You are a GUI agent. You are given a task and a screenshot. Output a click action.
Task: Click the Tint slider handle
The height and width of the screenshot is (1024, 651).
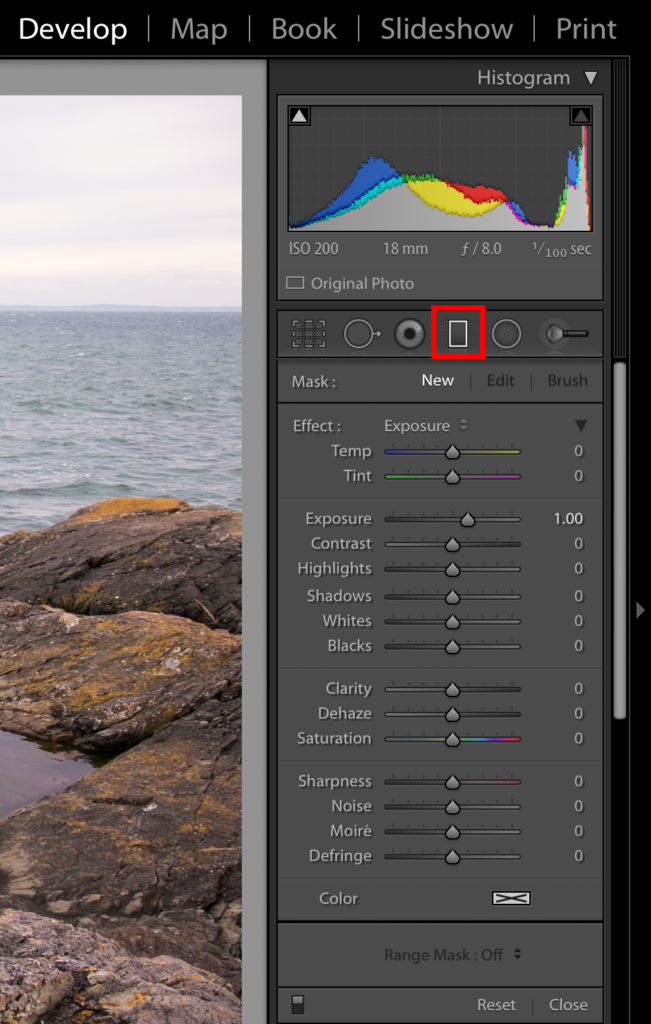tap(453, 477)
